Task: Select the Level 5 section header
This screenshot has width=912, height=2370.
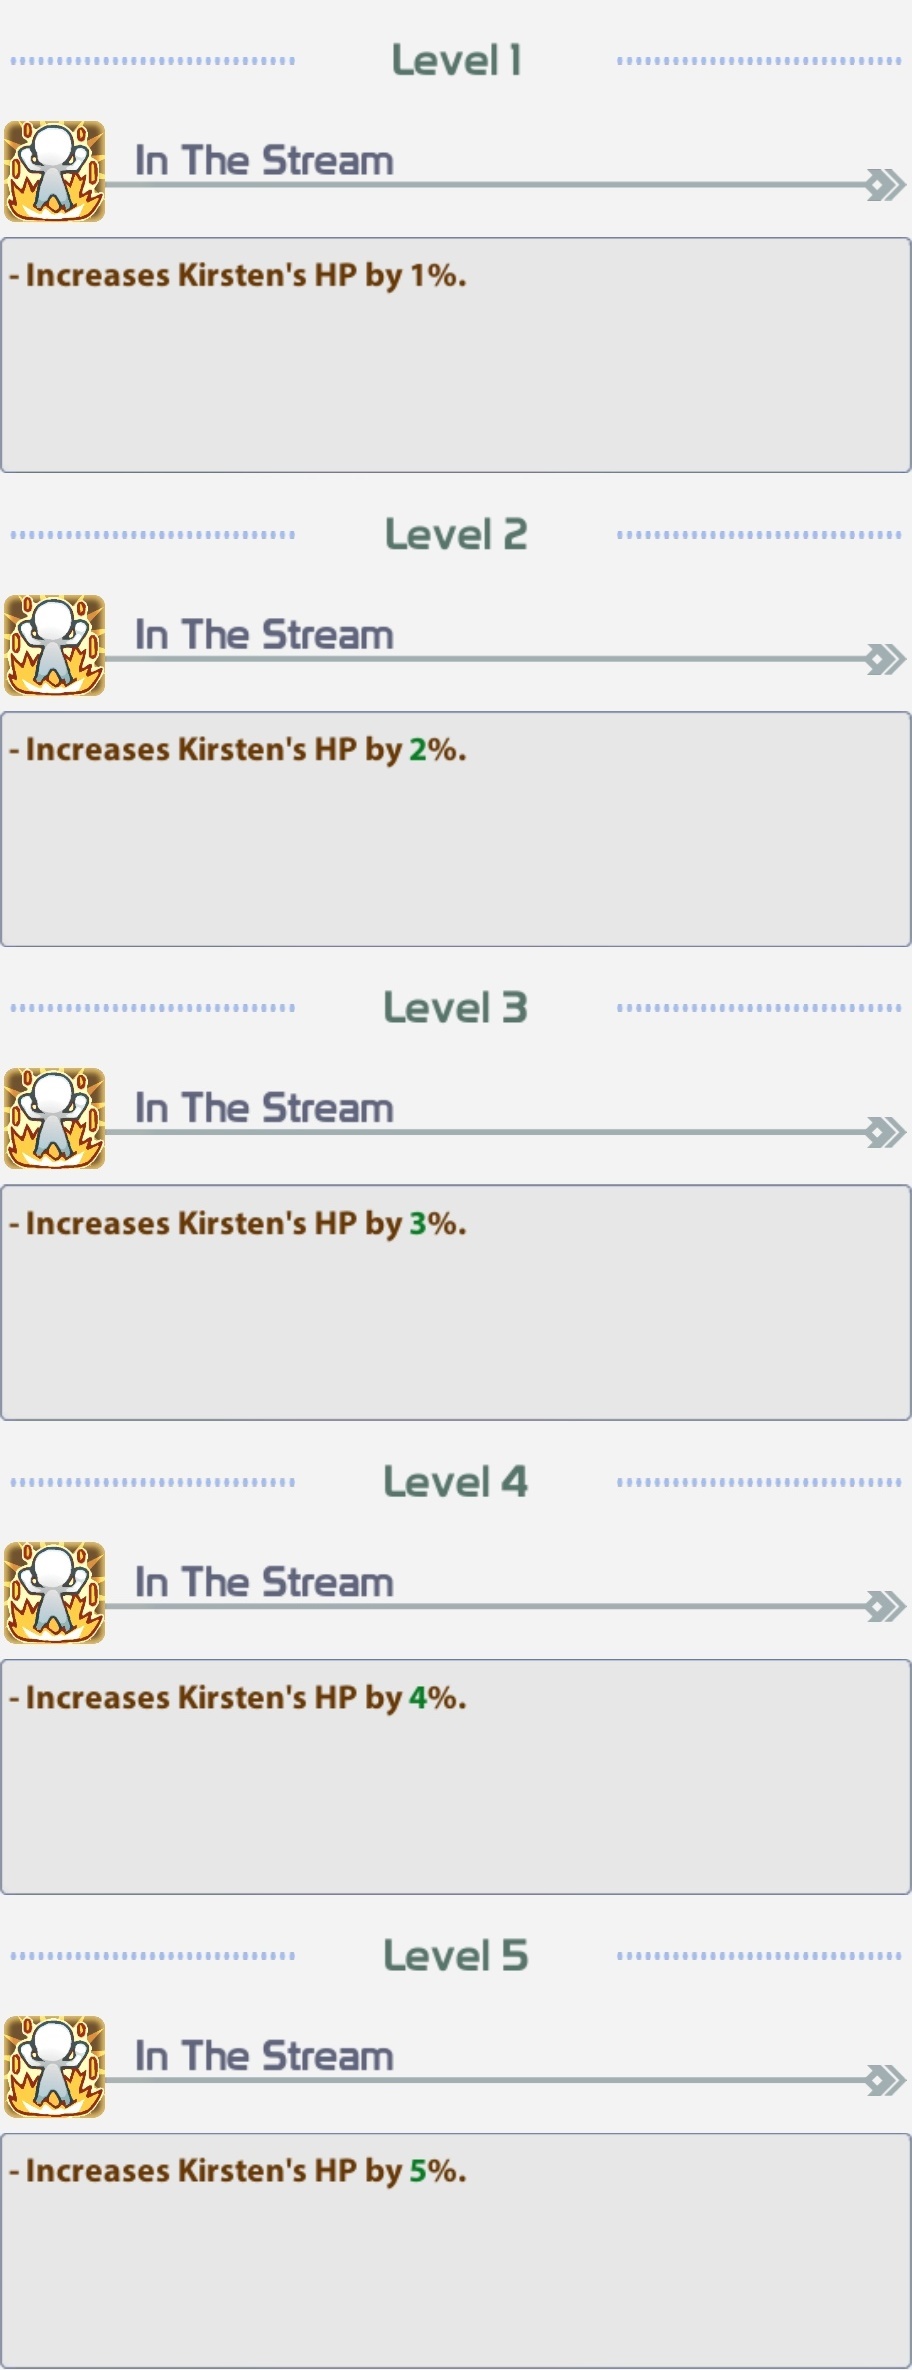Action: [456, 1955]
